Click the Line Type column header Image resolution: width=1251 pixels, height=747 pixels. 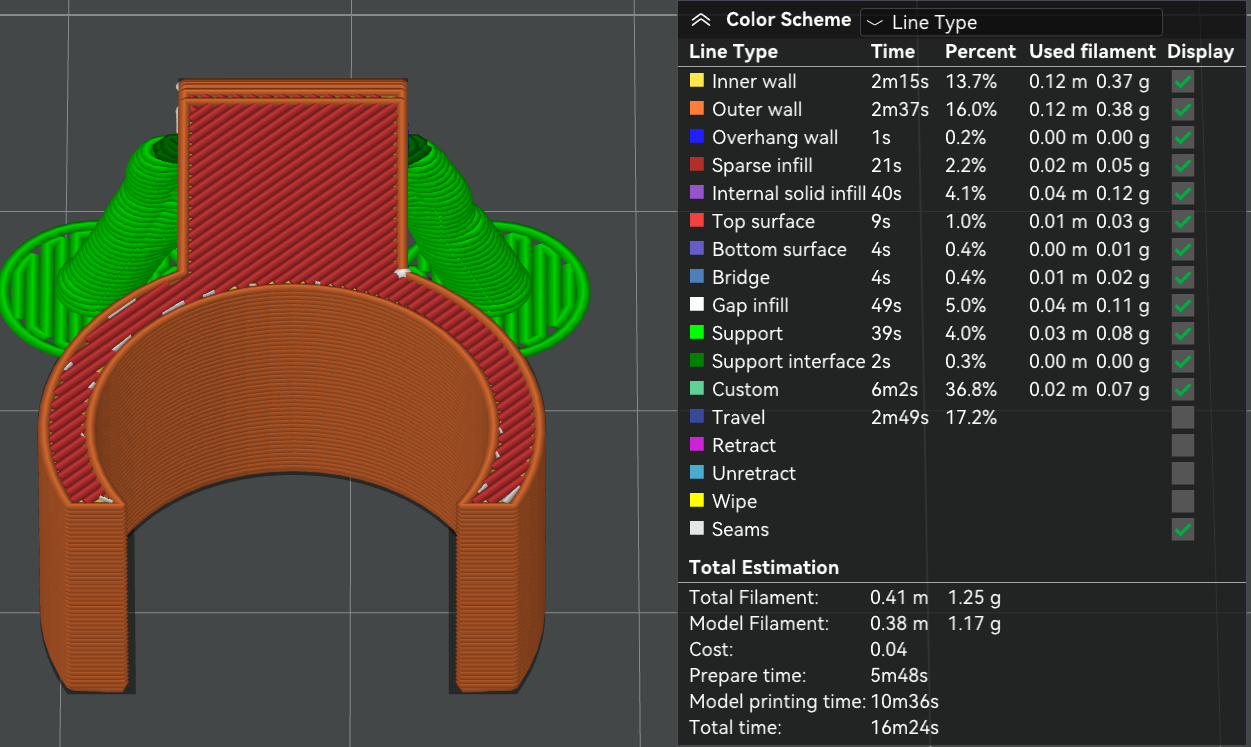(733, 52)
